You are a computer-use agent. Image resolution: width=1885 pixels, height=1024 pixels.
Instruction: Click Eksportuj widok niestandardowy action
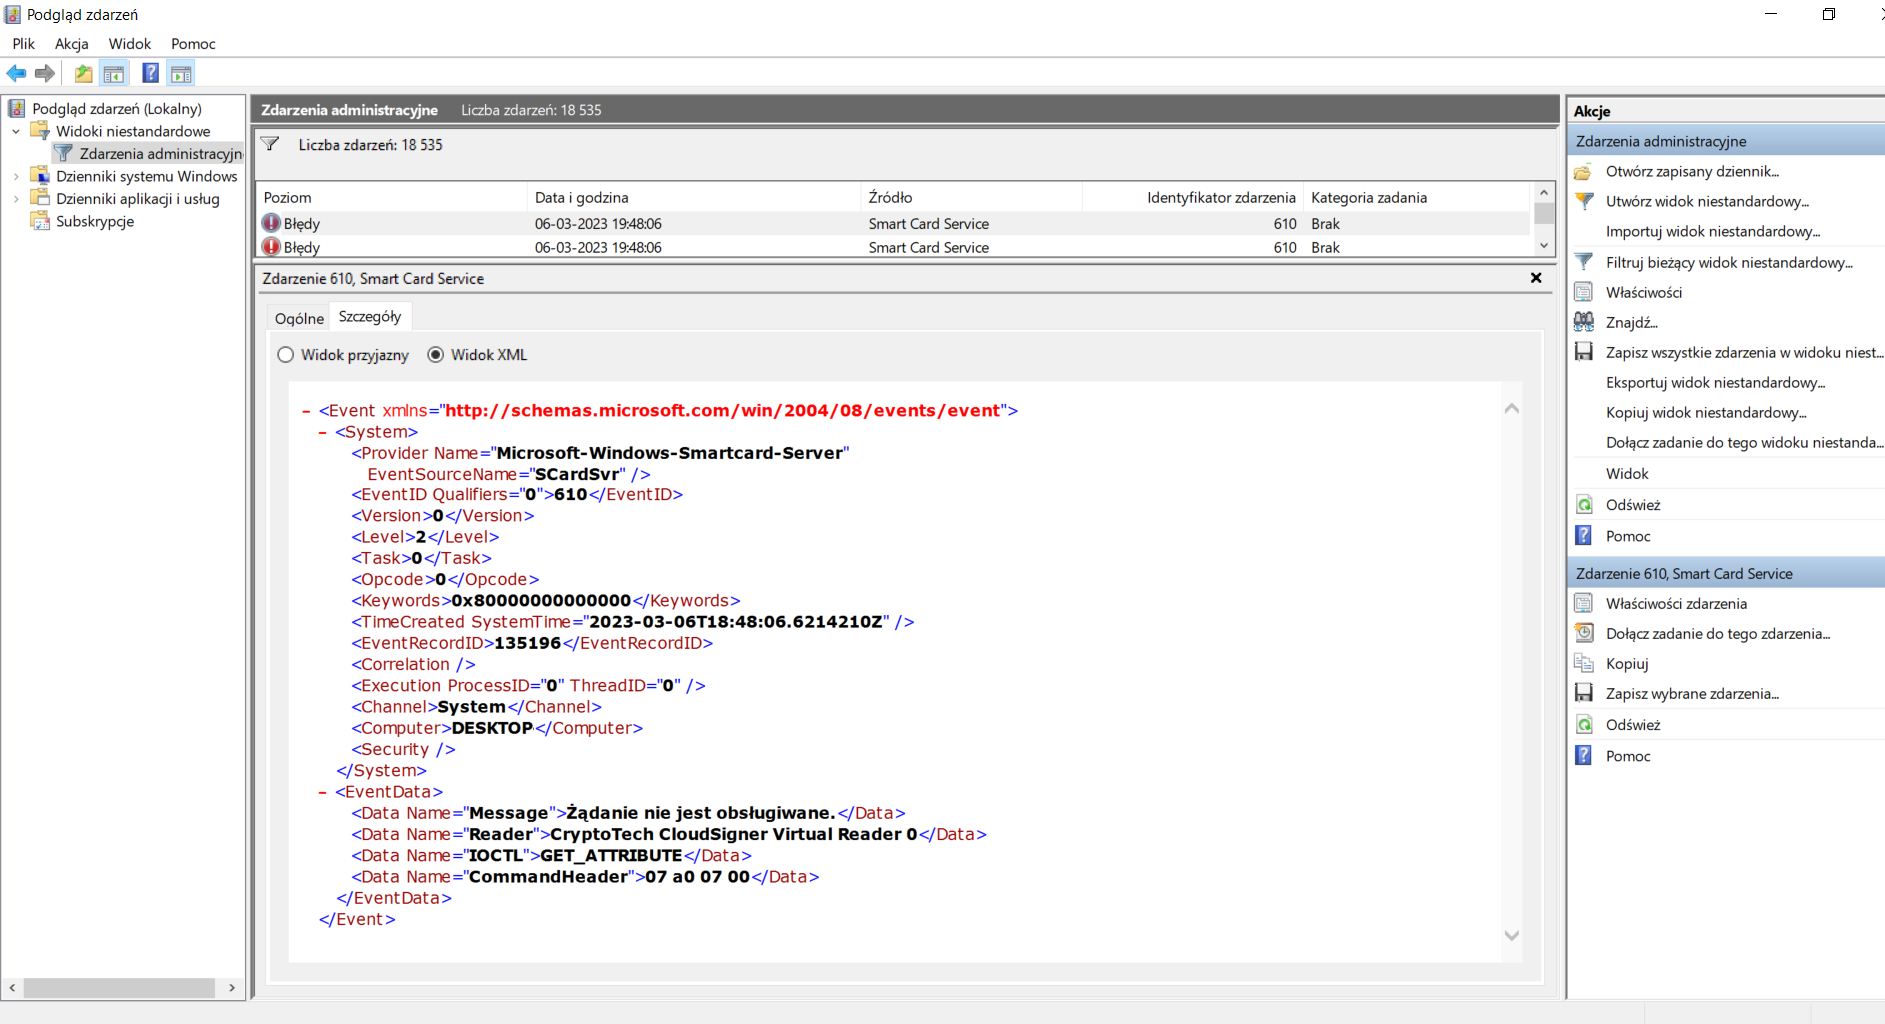click(1716, 382)
